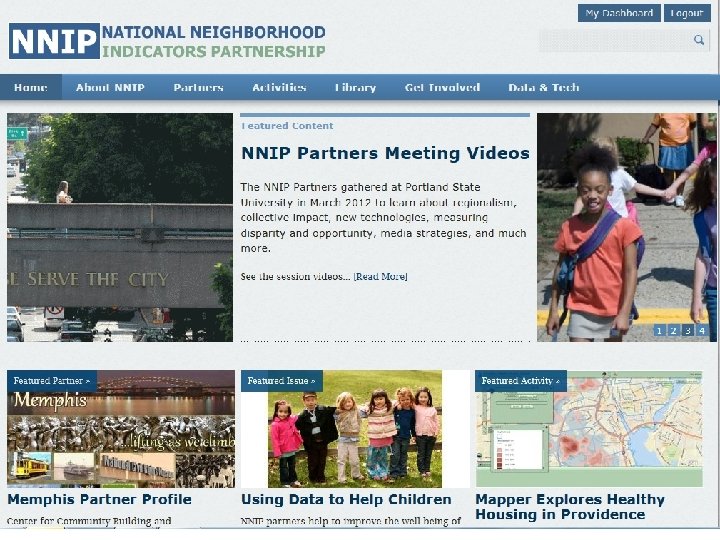This screenshot has width=720, height=540.
Task: Open Mapper Explores Healthy Housing in Providence
Action: click(x=570, y=506)
